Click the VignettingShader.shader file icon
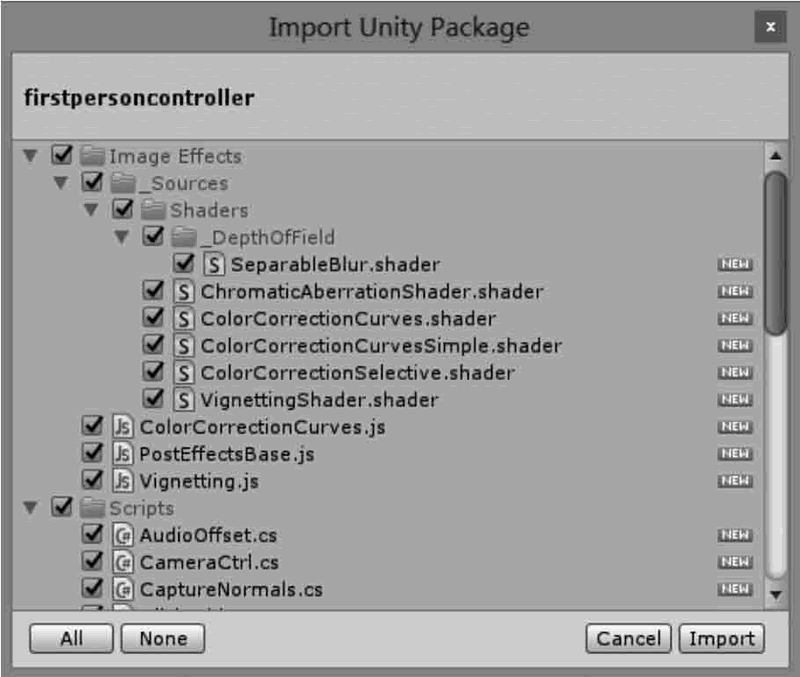 click(184, 399)
